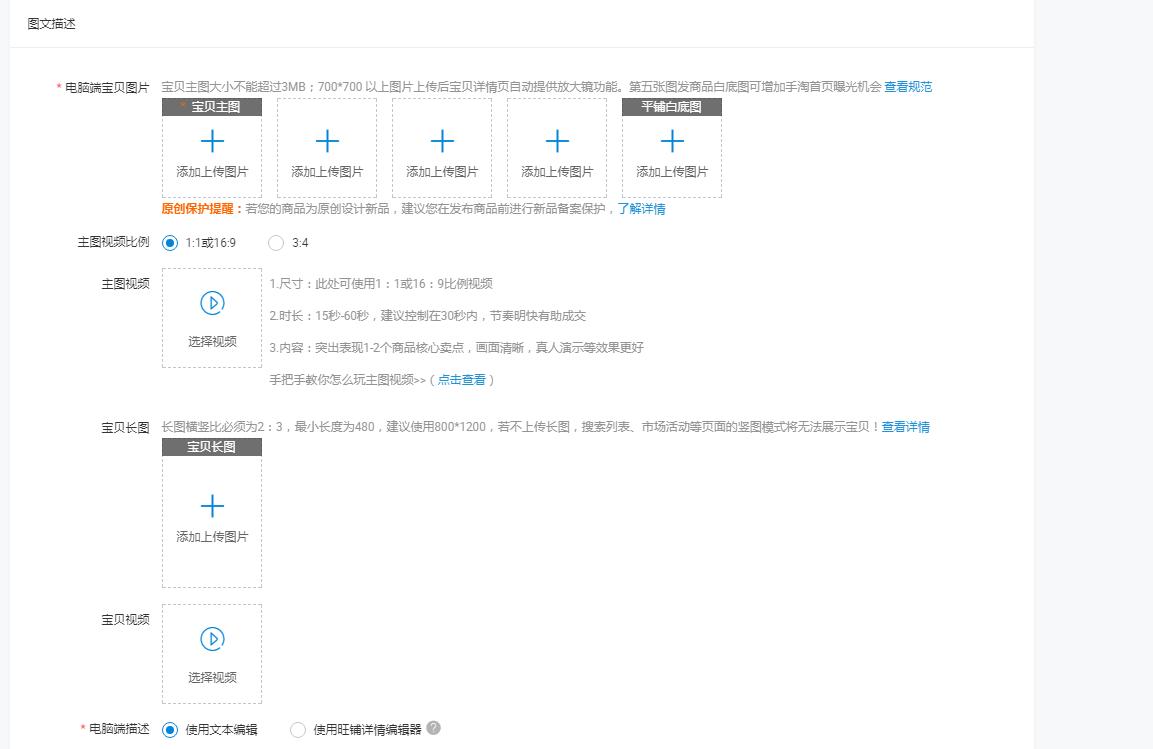Add a second main image via plus icon
This screenshot has height=749, width=1153.
(x=327, y=148)
